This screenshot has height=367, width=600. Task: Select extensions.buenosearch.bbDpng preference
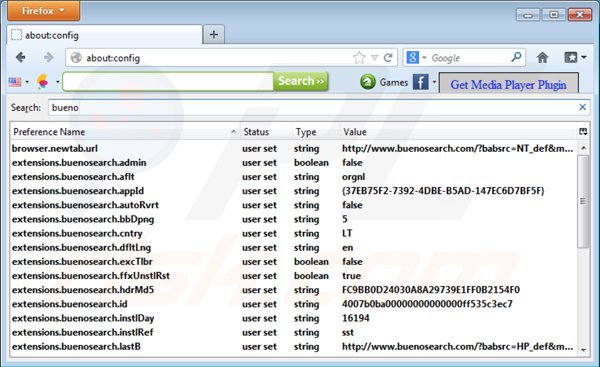point(293,219)
